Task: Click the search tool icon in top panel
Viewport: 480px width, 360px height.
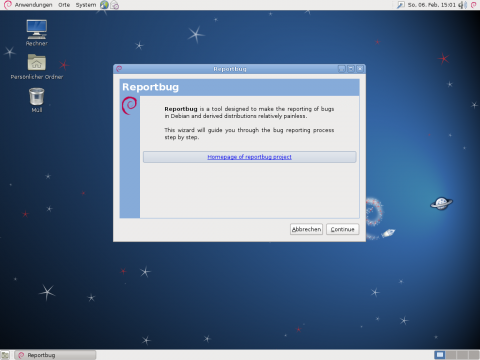Action: pyautogui.click(x=401, y=5)
